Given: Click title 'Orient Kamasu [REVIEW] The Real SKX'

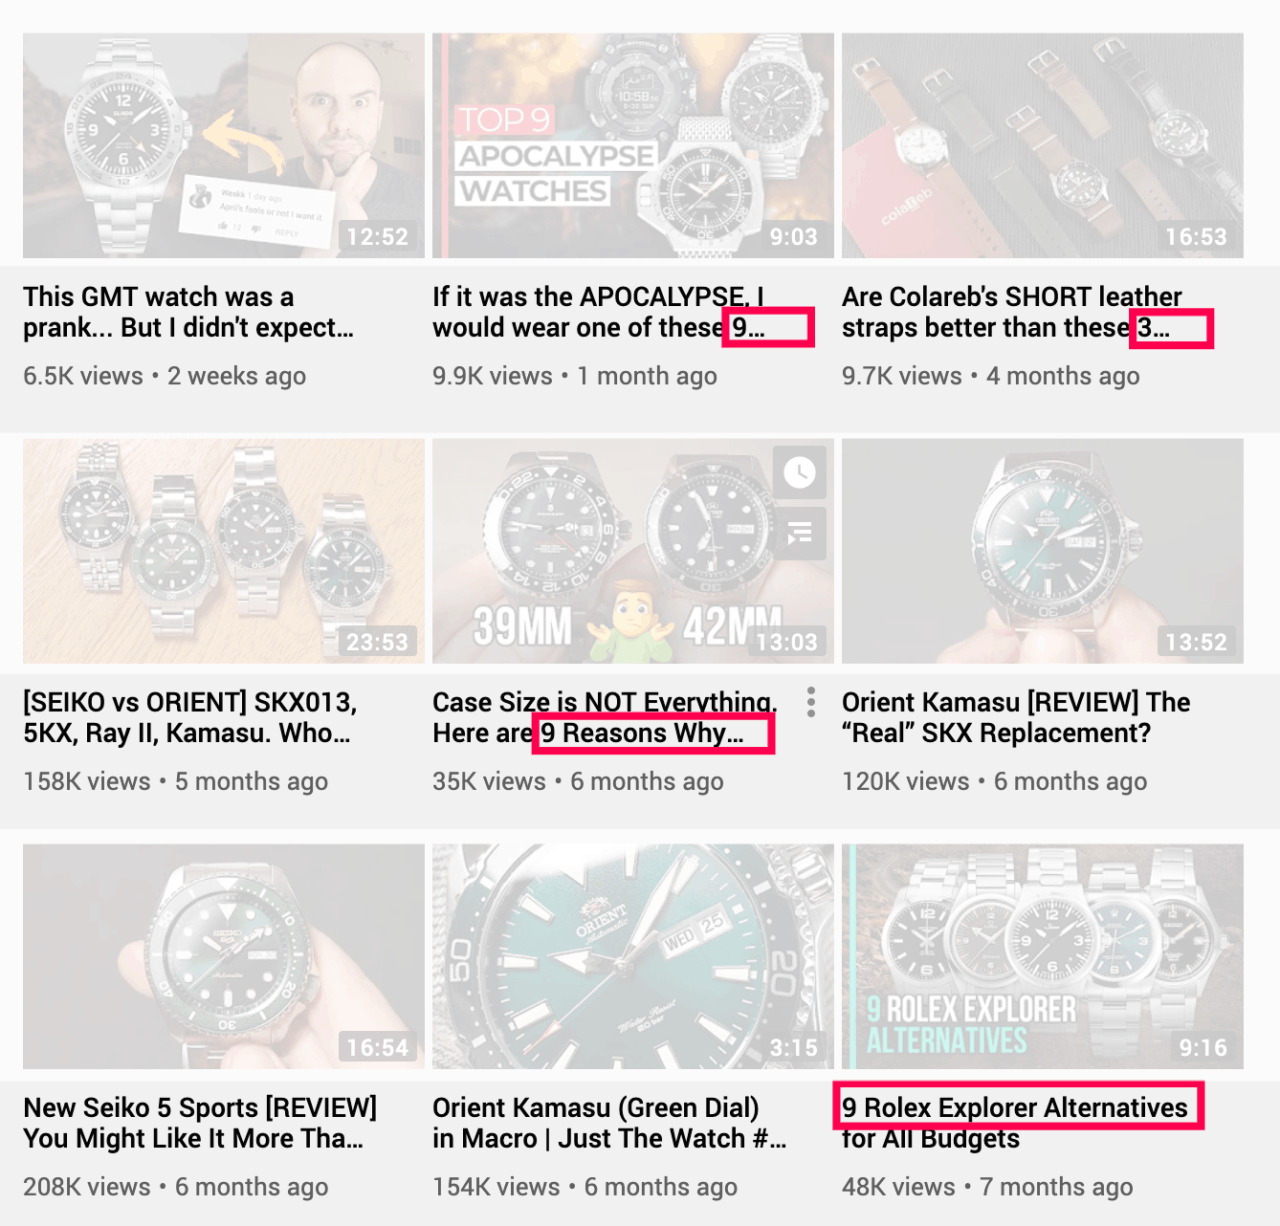Looking at the screenshot, I should [x=1016, y=717].
